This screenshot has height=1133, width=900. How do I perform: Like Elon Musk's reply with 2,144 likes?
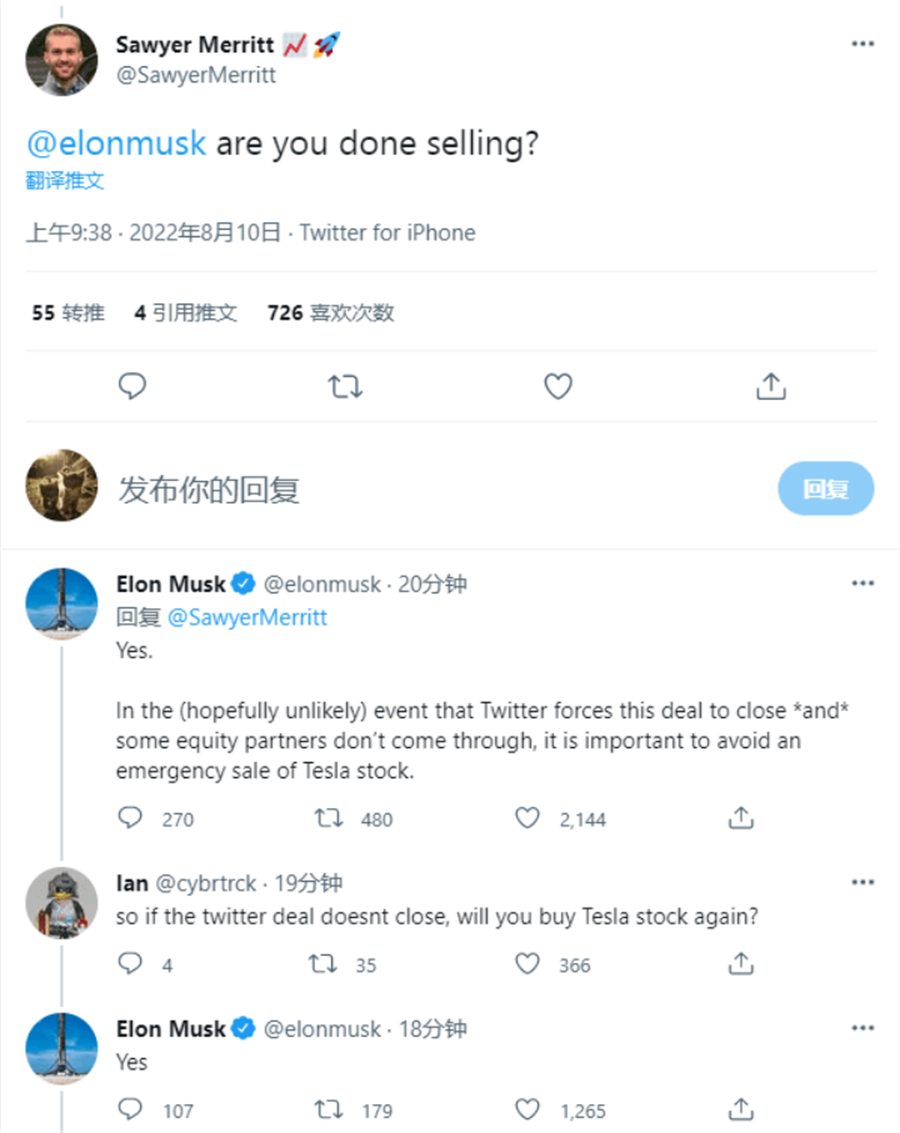[527, 818]
